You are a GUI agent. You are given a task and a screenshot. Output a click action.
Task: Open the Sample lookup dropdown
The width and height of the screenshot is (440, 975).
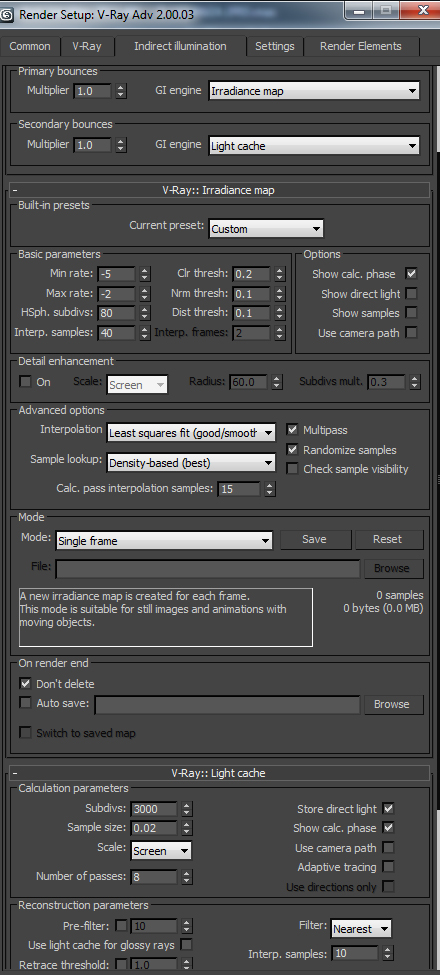click(191, 463)
